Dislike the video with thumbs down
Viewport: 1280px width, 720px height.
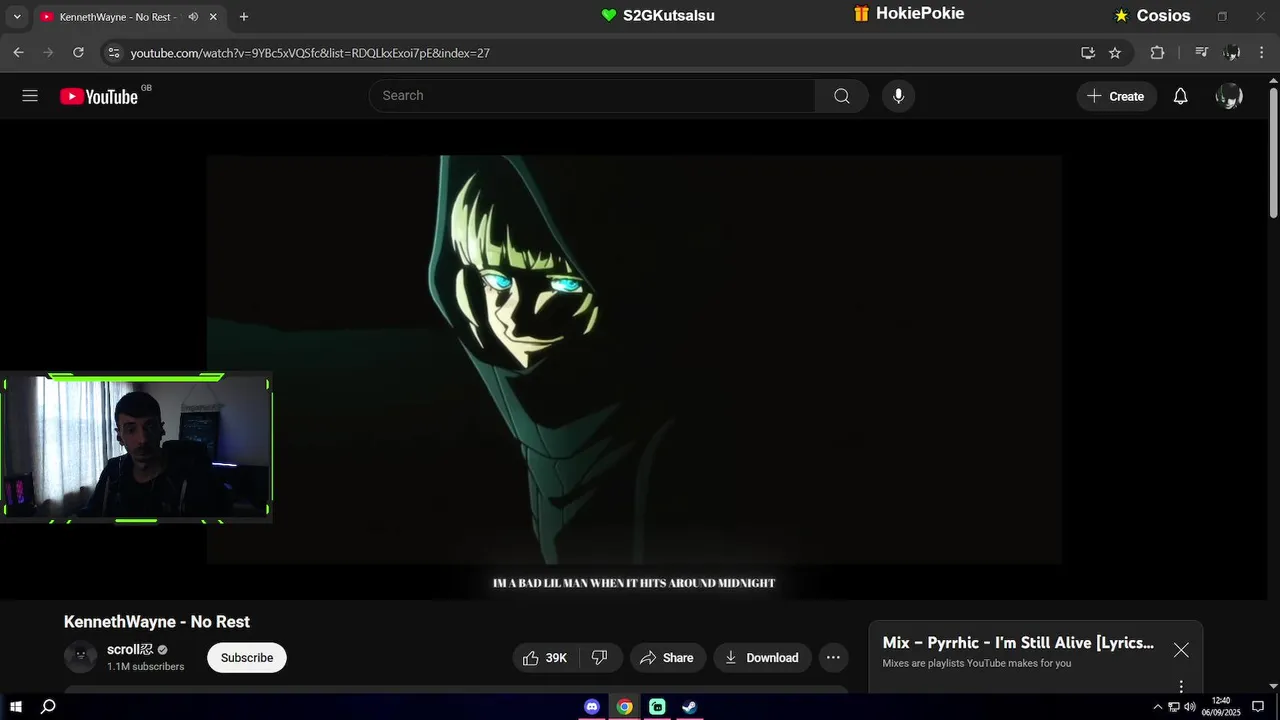coord(600,658)
